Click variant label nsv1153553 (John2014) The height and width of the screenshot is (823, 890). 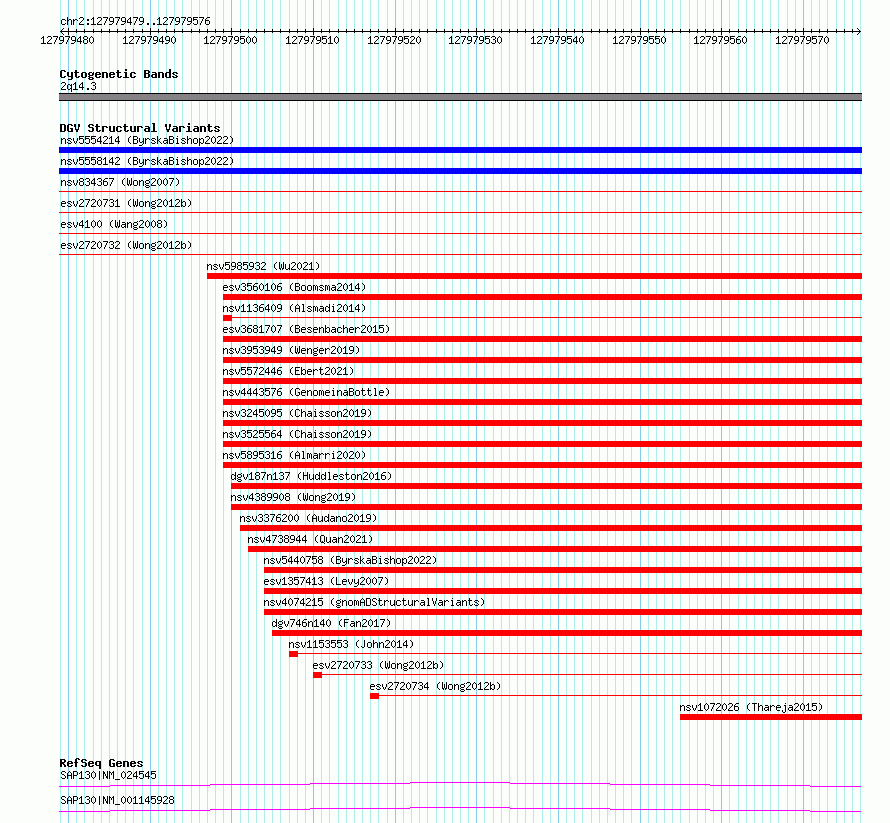pyautogui.click(x=351, y=644)
